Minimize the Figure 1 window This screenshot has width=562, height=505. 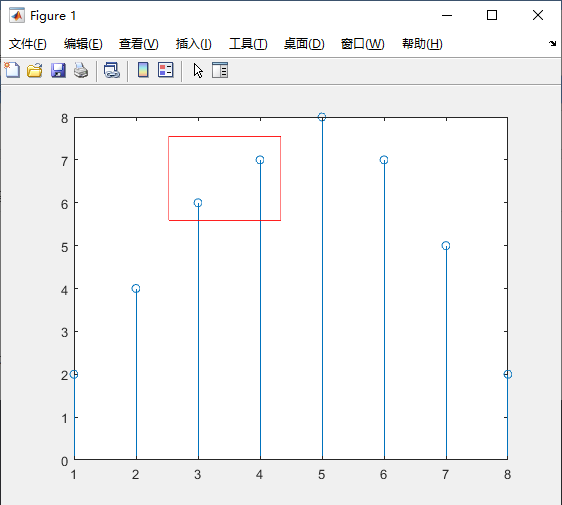447,15
